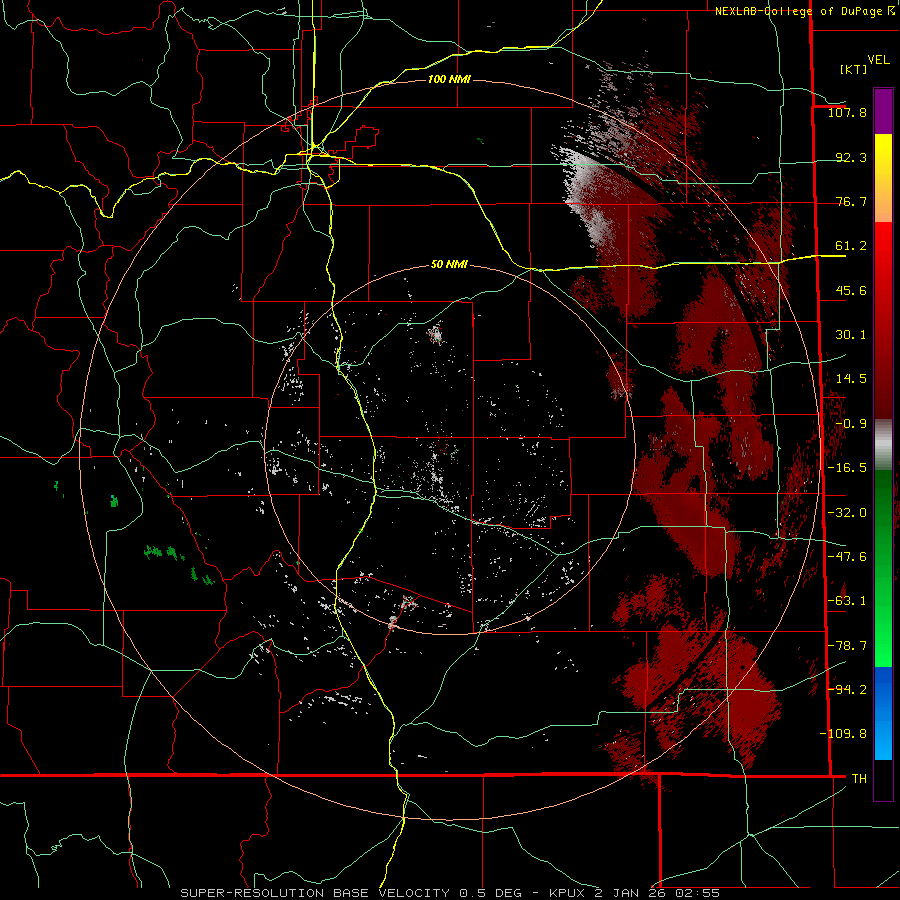
Task: Select the 76.7 scale value
Action: pyautogui.click(x=851, y=201)
